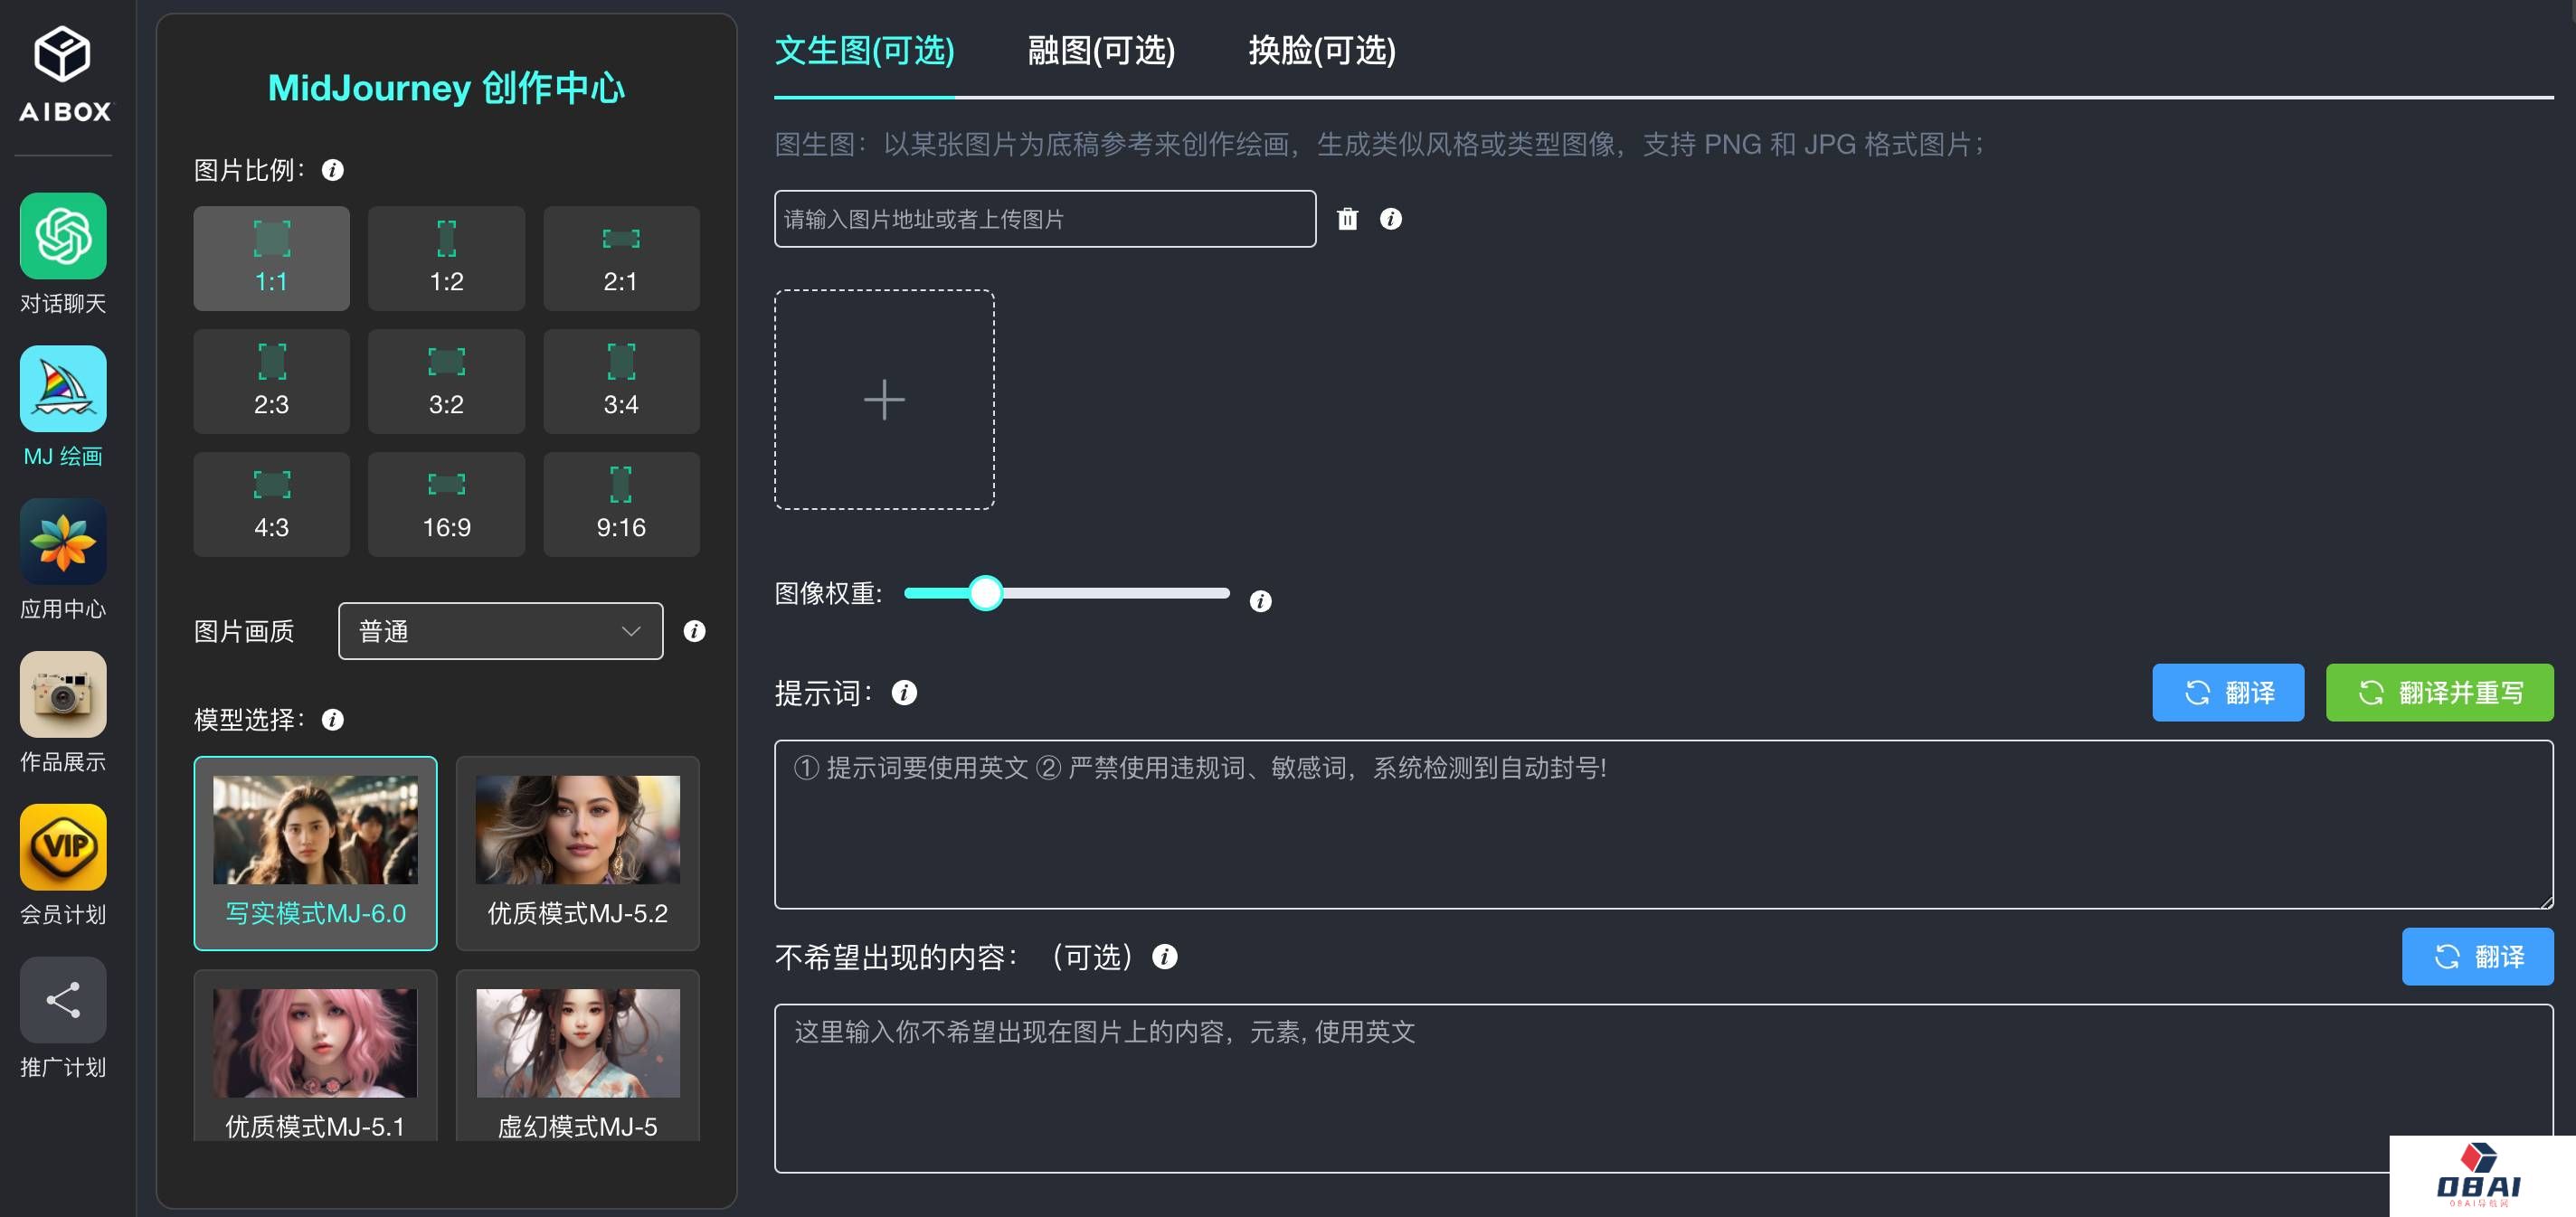Show info icon for 图像权重 slider
The width and height of the screenshot is (2576, 1217).
(1261, 601)
